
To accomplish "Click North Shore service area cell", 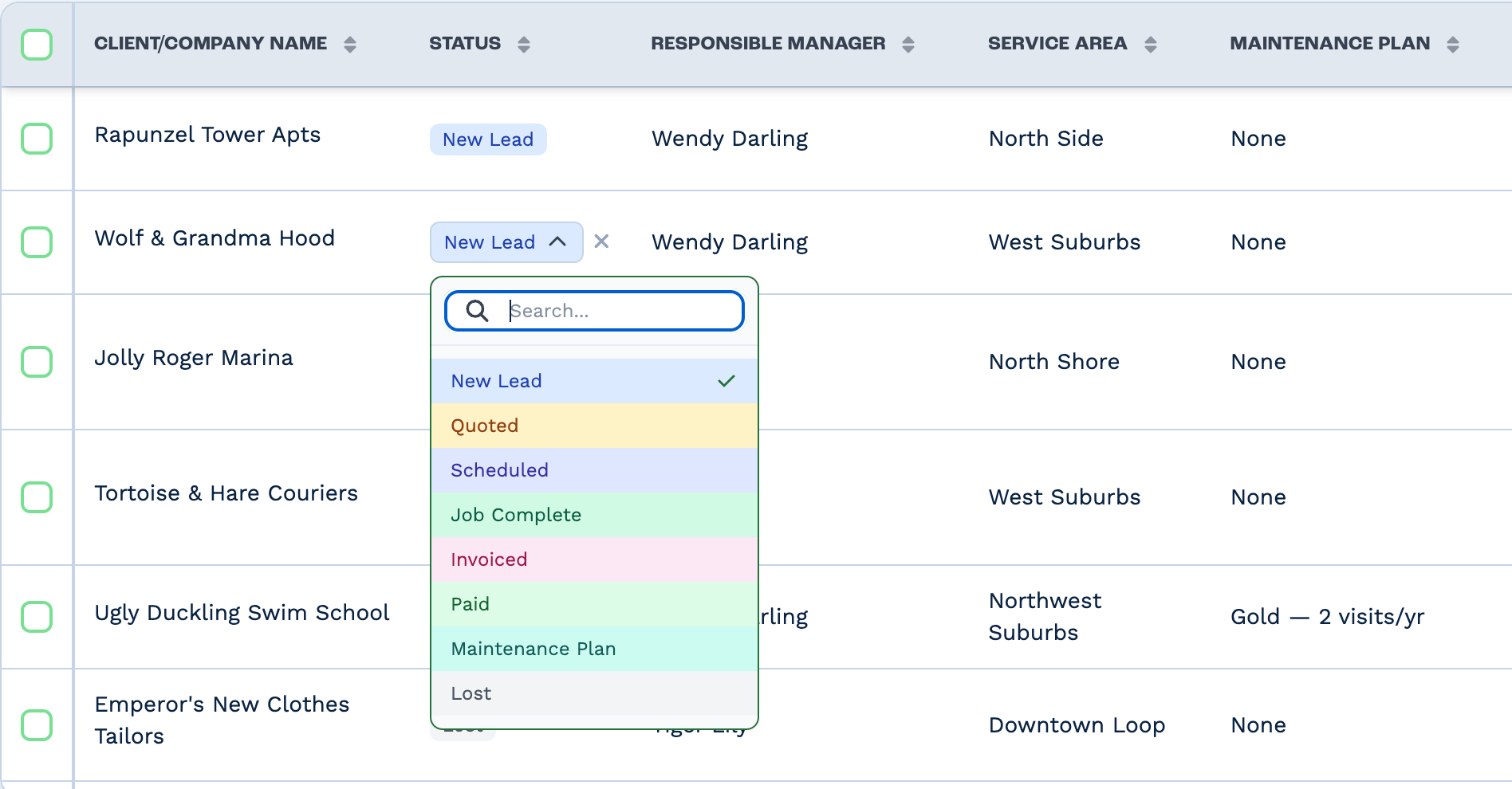I will tap(1054, 362).
